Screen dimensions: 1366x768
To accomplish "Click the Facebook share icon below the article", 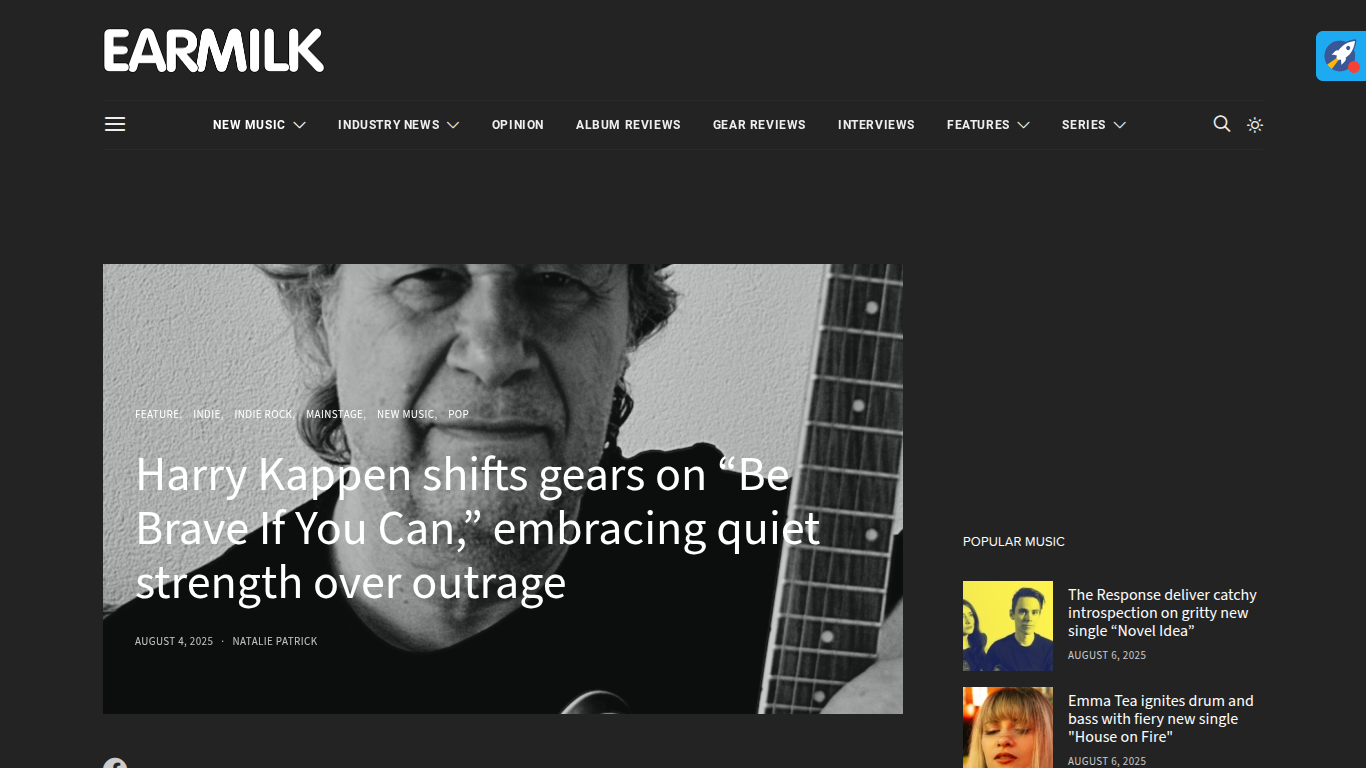I will pyautogui.click(x=115, y=764).
